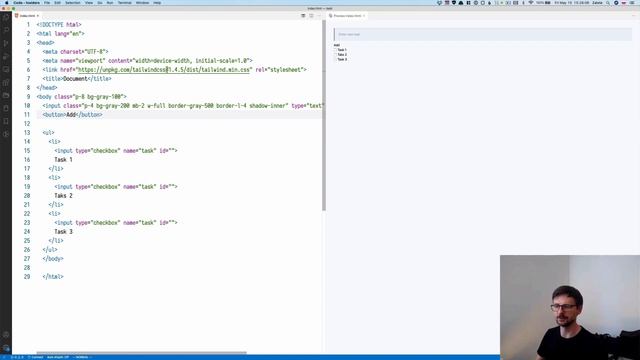Select the Preview index.html tab

[347, 16]
